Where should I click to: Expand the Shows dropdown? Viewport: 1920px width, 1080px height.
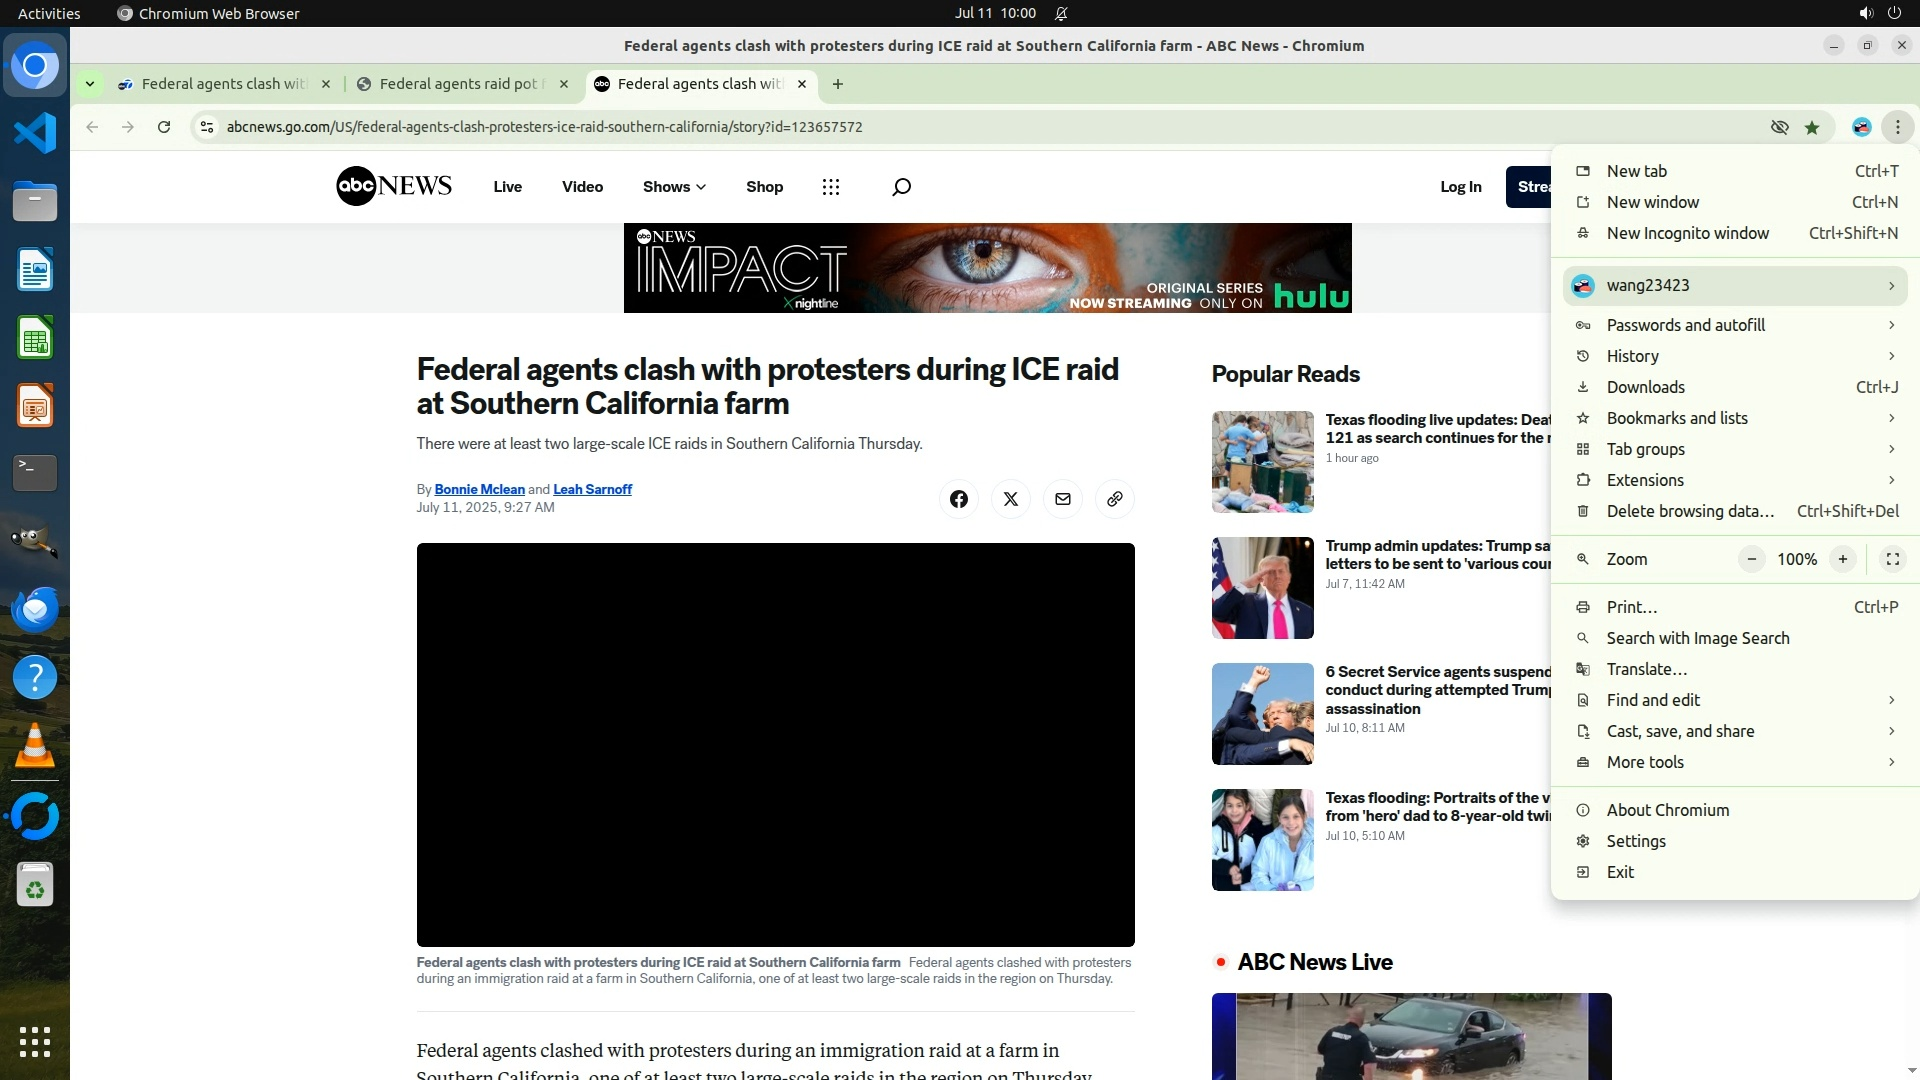tap(674, 187)
